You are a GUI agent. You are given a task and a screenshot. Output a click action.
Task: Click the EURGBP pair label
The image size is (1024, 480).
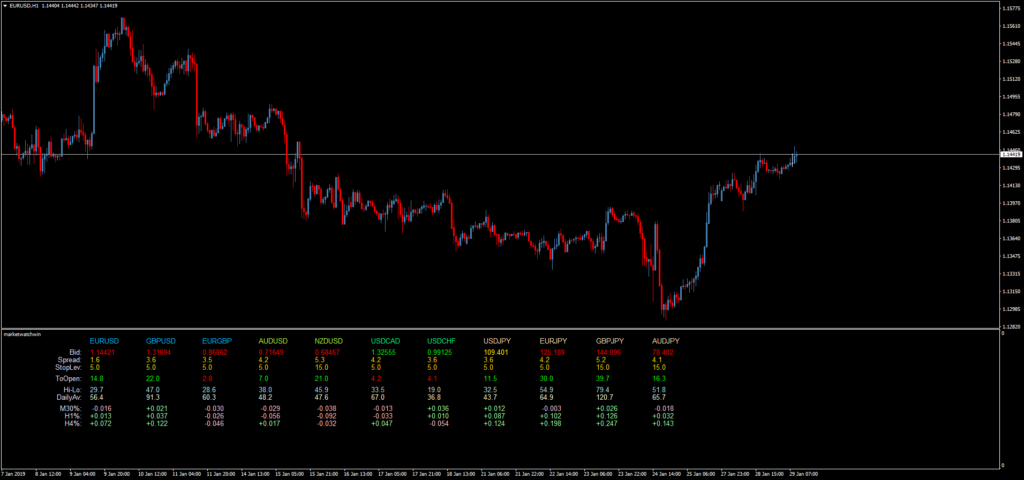point(216,341)
